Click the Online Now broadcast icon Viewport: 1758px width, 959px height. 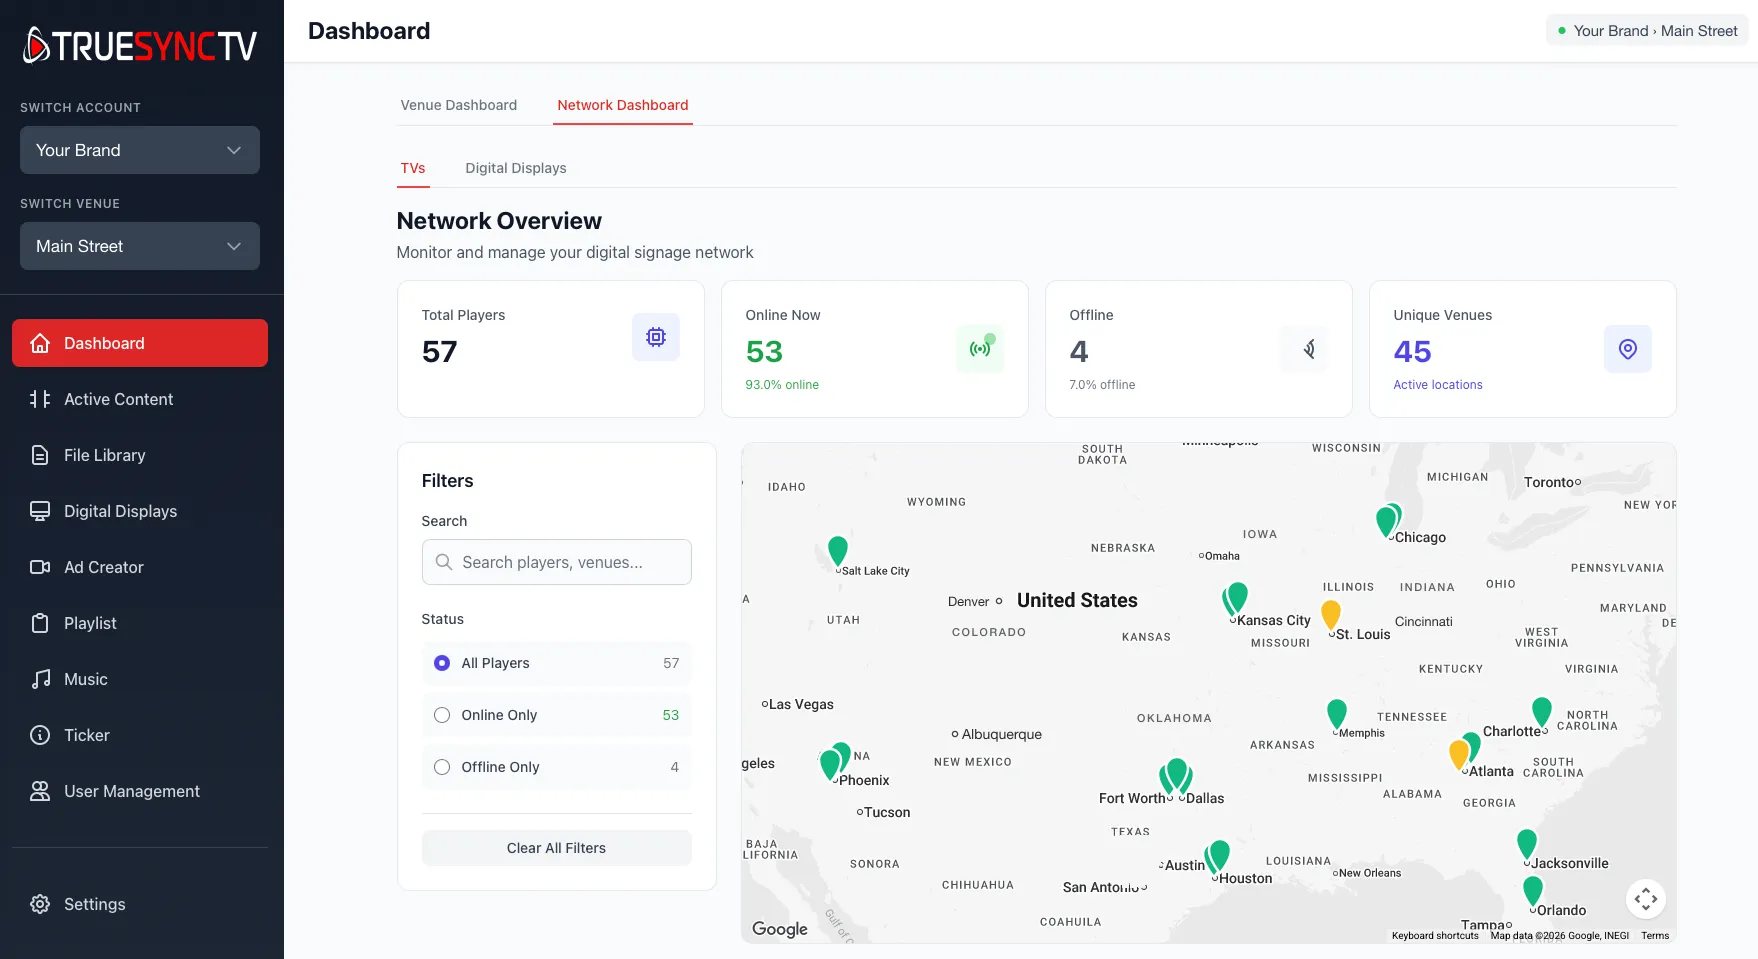[980, 349]
